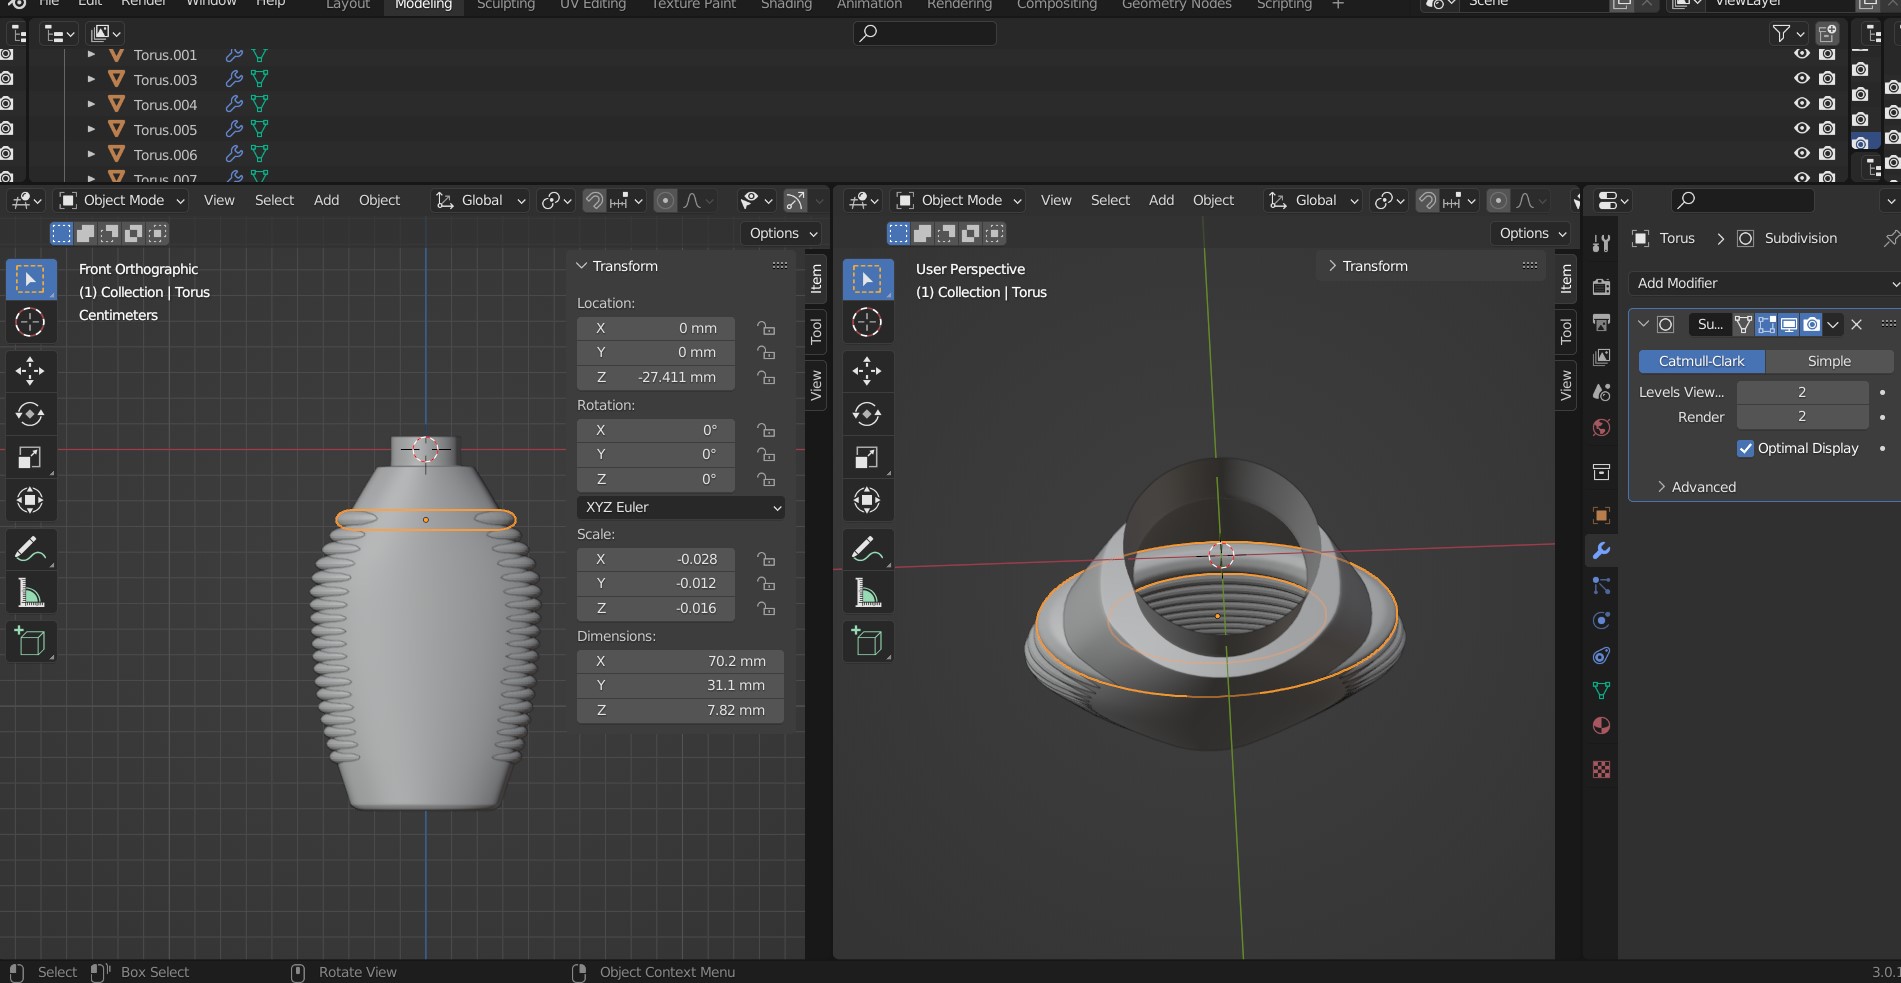
Task: Toggle proportional editing in left viewport header
Action: [x=665, y=200]
